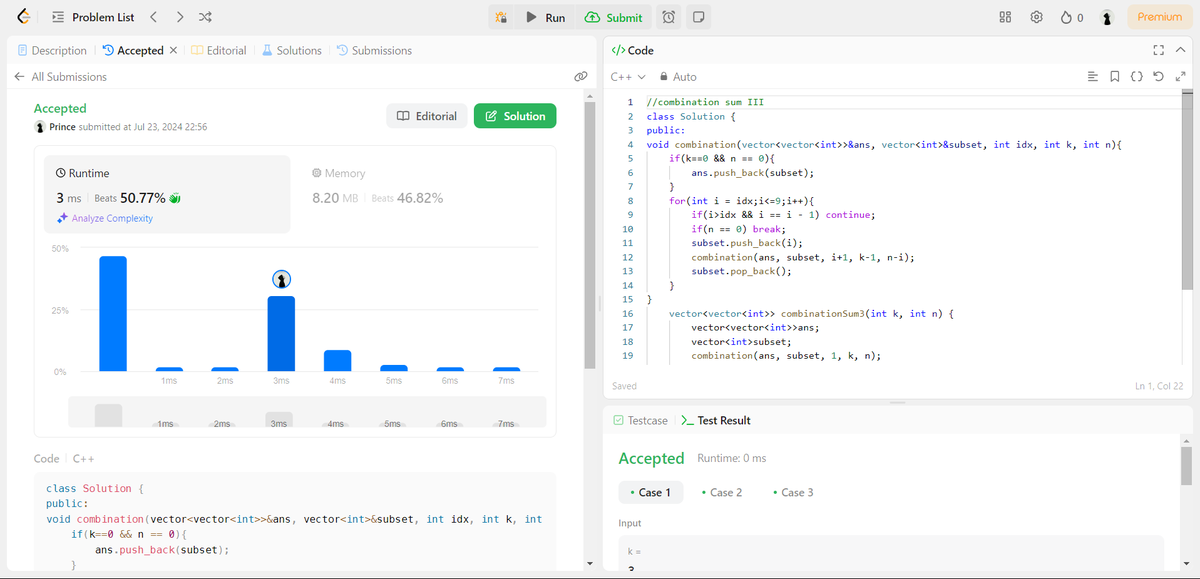This screenshot has height=579, width=1200.
Task: Select Case 1
Action: (x=651, y=492)
